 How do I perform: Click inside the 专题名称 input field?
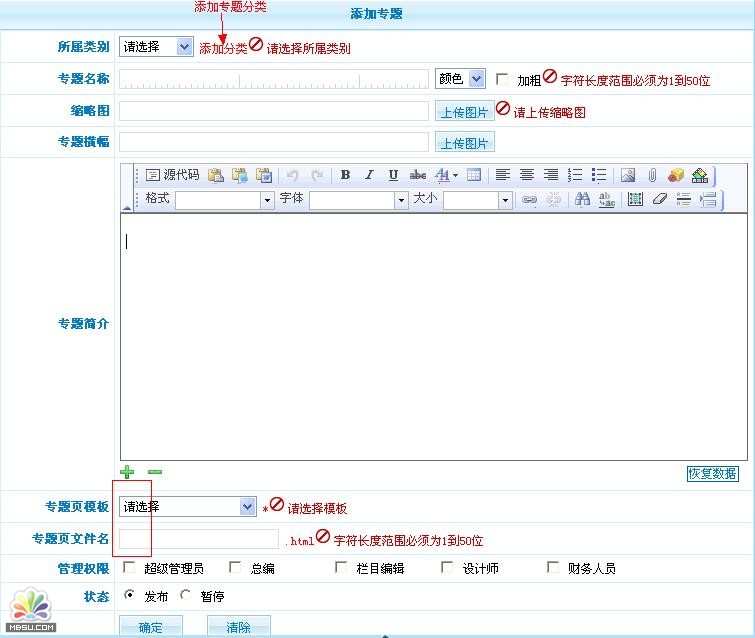[273, 79]
